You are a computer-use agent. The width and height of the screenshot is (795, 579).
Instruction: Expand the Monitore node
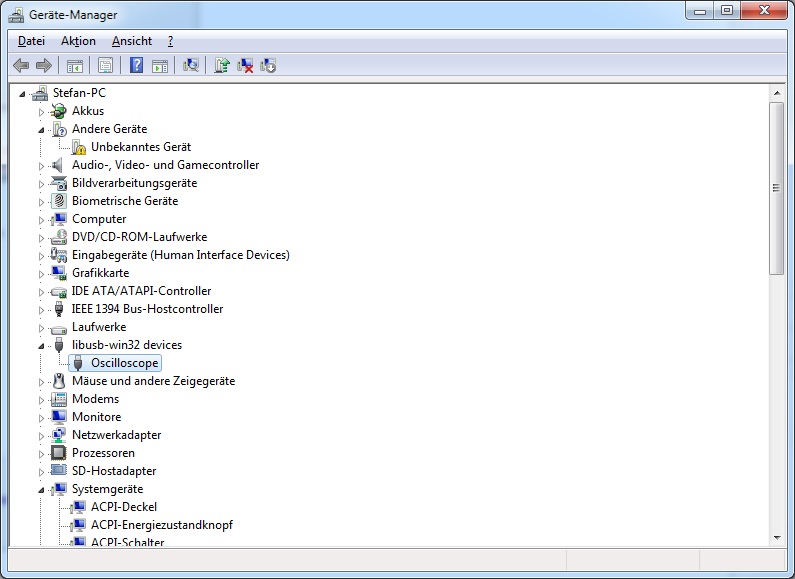42,418
